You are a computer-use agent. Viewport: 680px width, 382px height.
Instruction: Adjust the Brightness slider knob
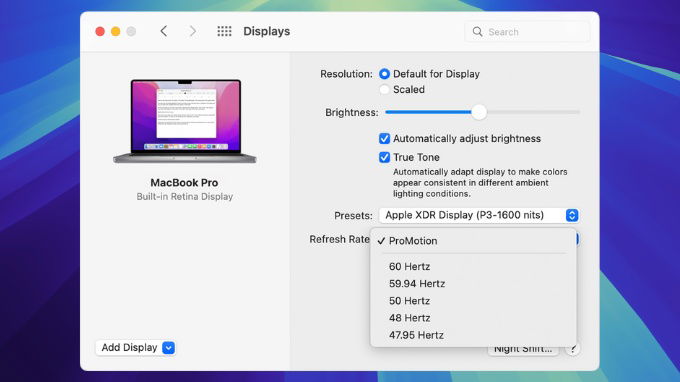click(479, 112)
